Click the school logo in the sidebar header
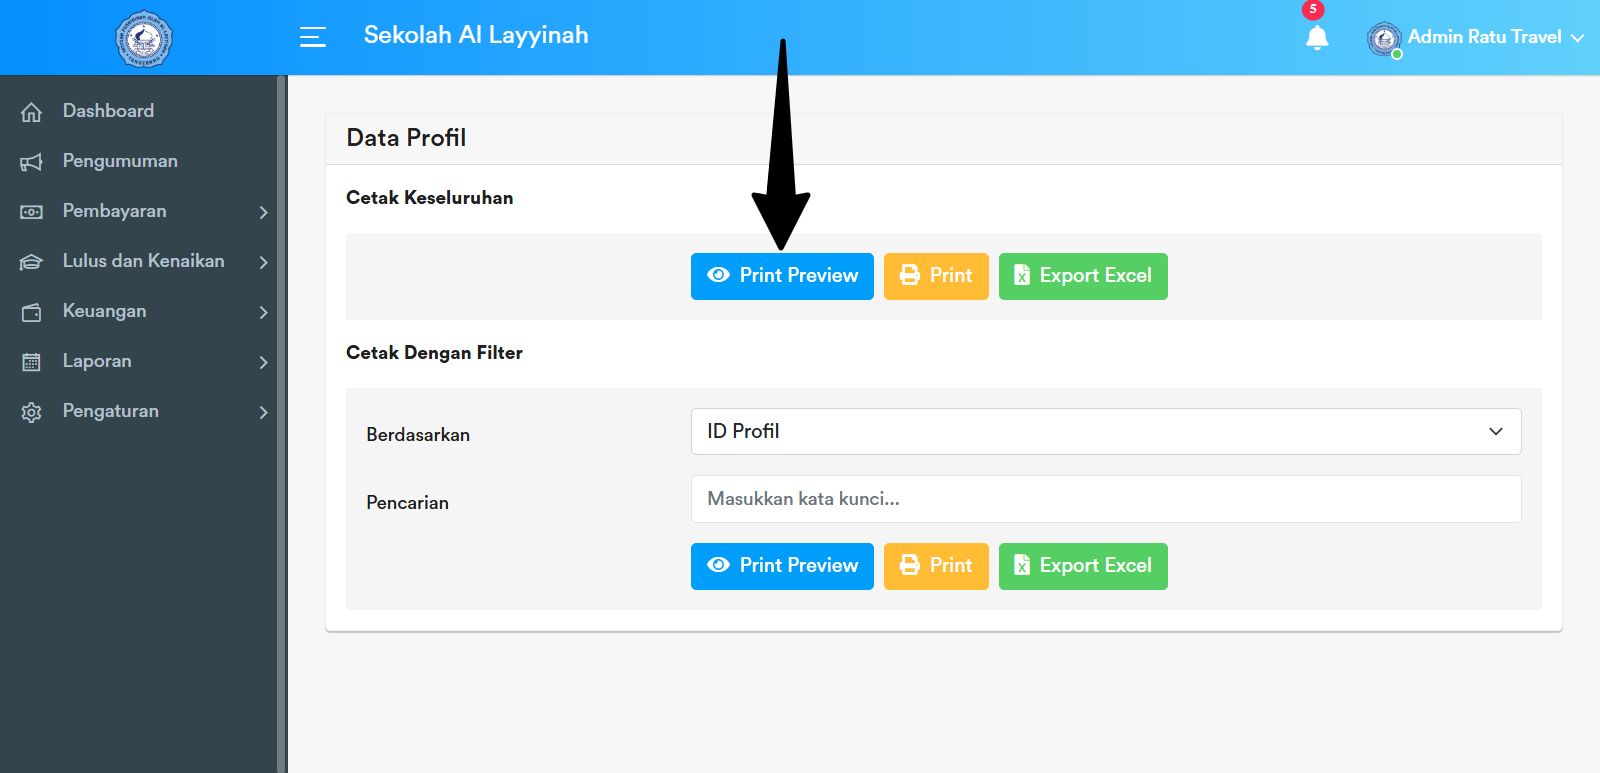The height and width of the screenshot is (773, 1600). coord(144,39)
